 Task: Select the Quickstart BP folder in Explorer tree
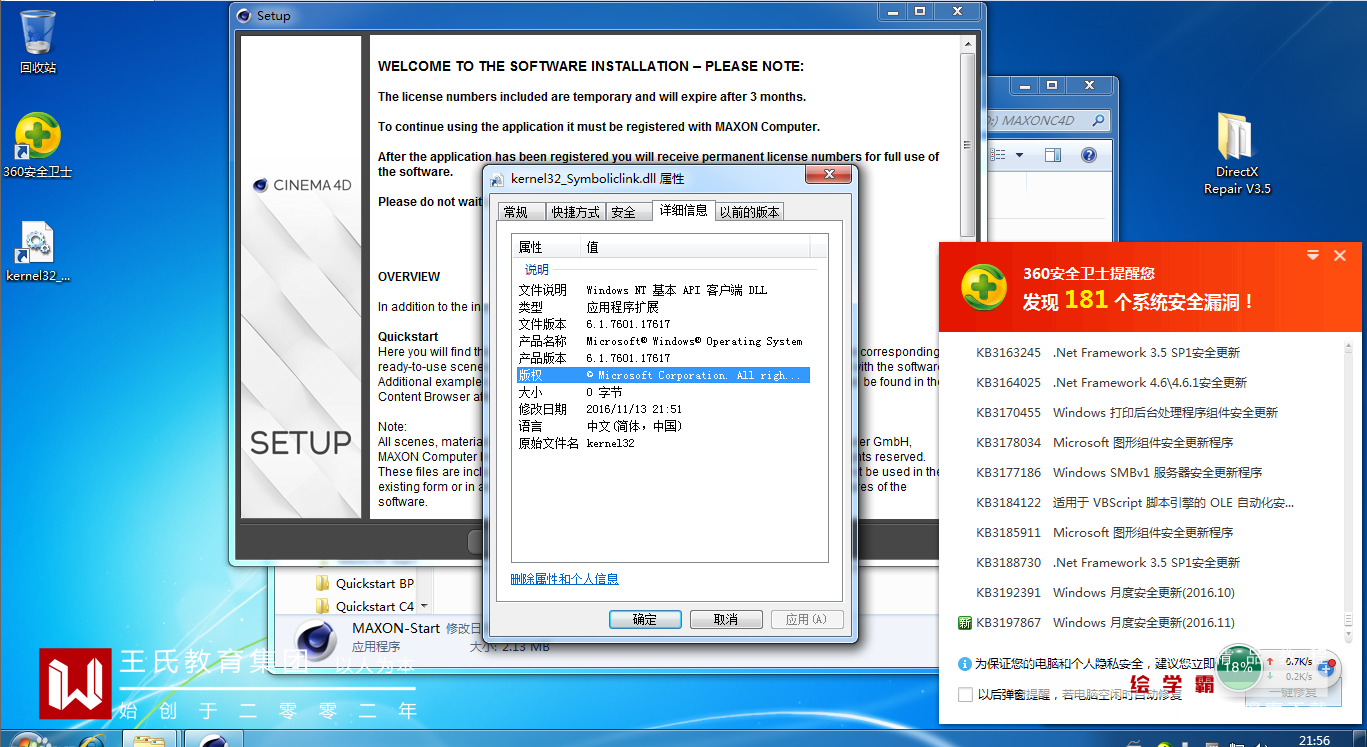364,583
